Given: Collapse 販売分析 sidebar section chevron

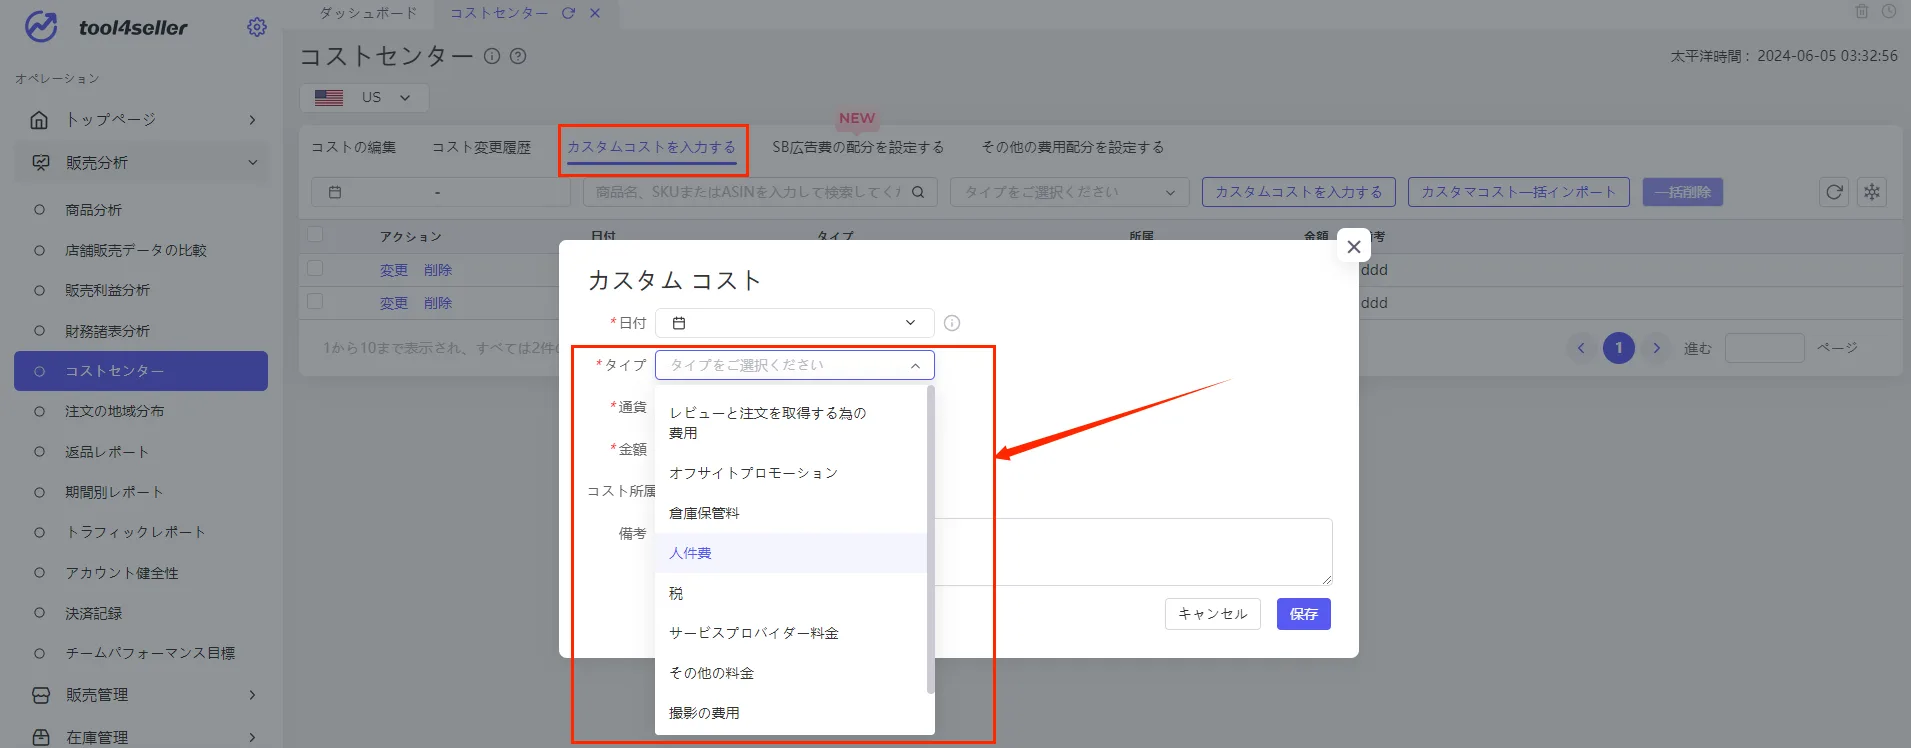Looking at the screenshot, I should 252,163.
